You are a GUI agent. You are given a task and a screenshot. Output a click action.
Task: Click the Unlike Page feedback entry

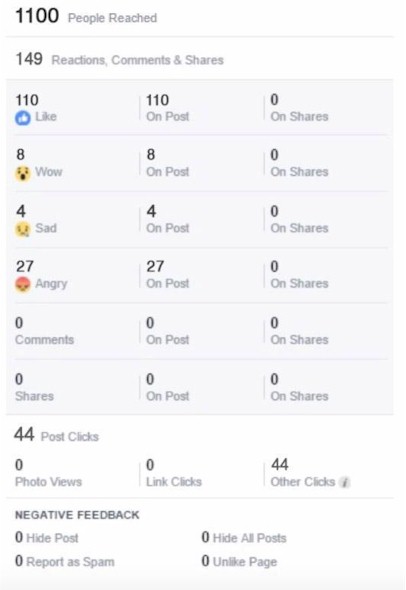point(239,561)
